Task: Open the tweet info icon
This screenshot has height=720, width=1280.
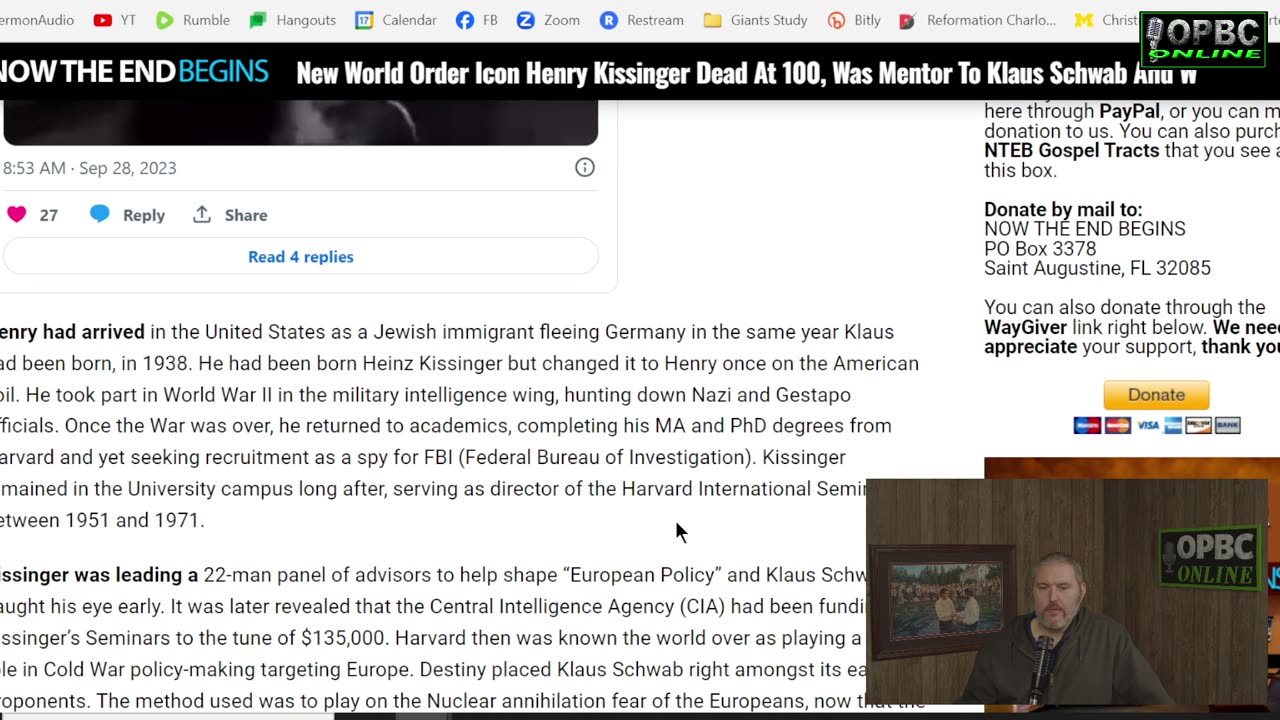Action: tap(585, 168)
